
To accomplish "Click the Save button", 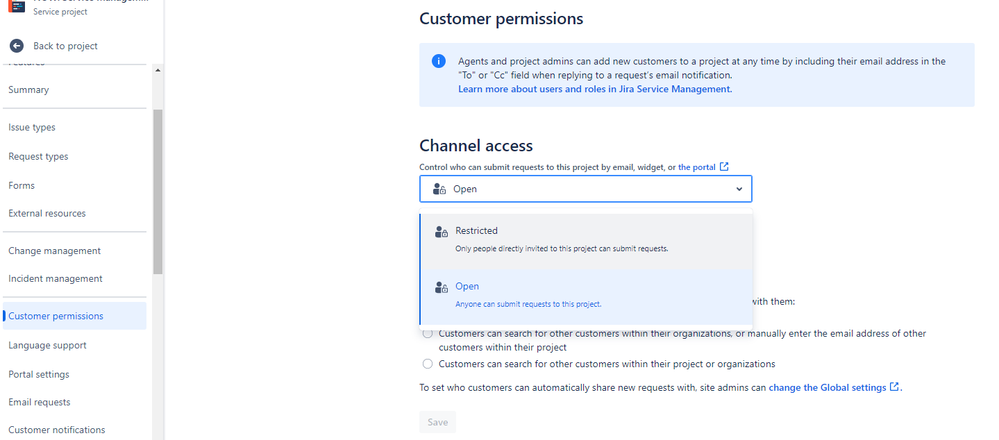I will coord(438,422).
